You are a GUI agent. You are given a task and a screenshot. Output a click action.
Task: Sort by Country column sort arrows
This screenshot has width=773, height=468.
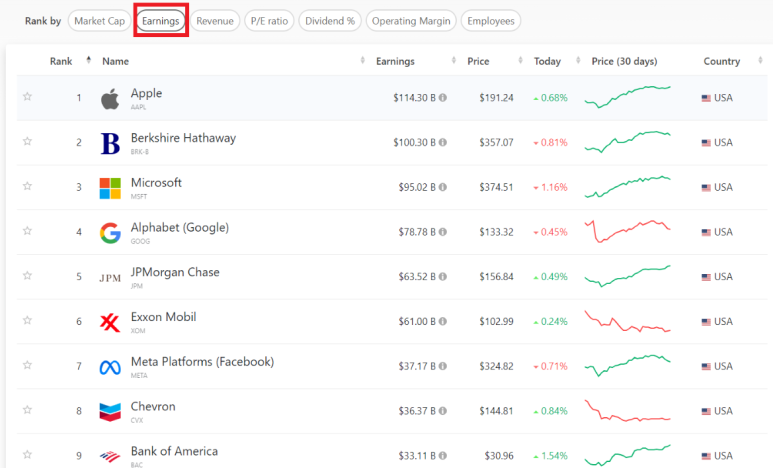pos(760,60)
